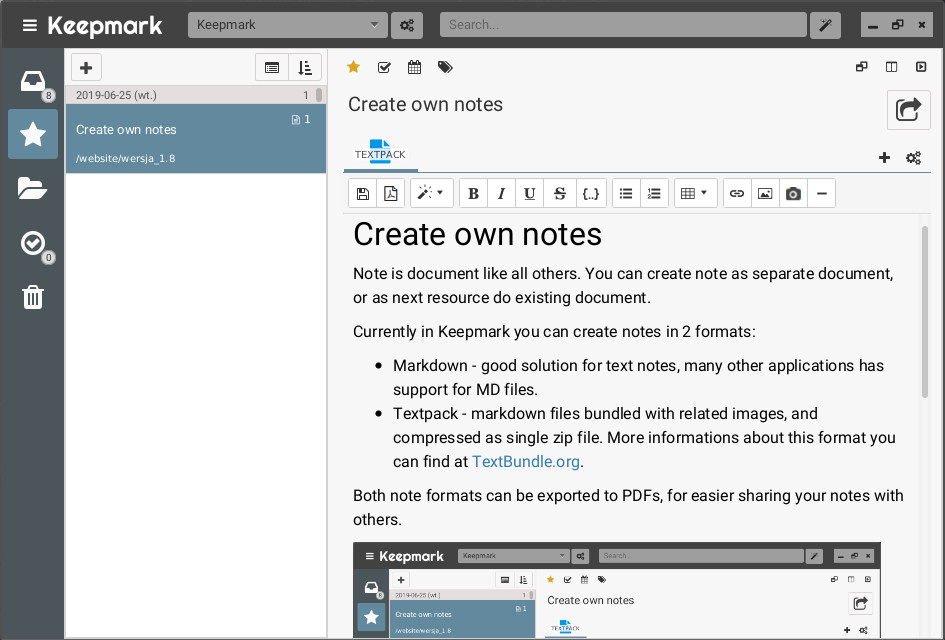Viewport: 945px width, 640px height.
Task: Click the note editor vertical scrollbar
Action: 925,312
